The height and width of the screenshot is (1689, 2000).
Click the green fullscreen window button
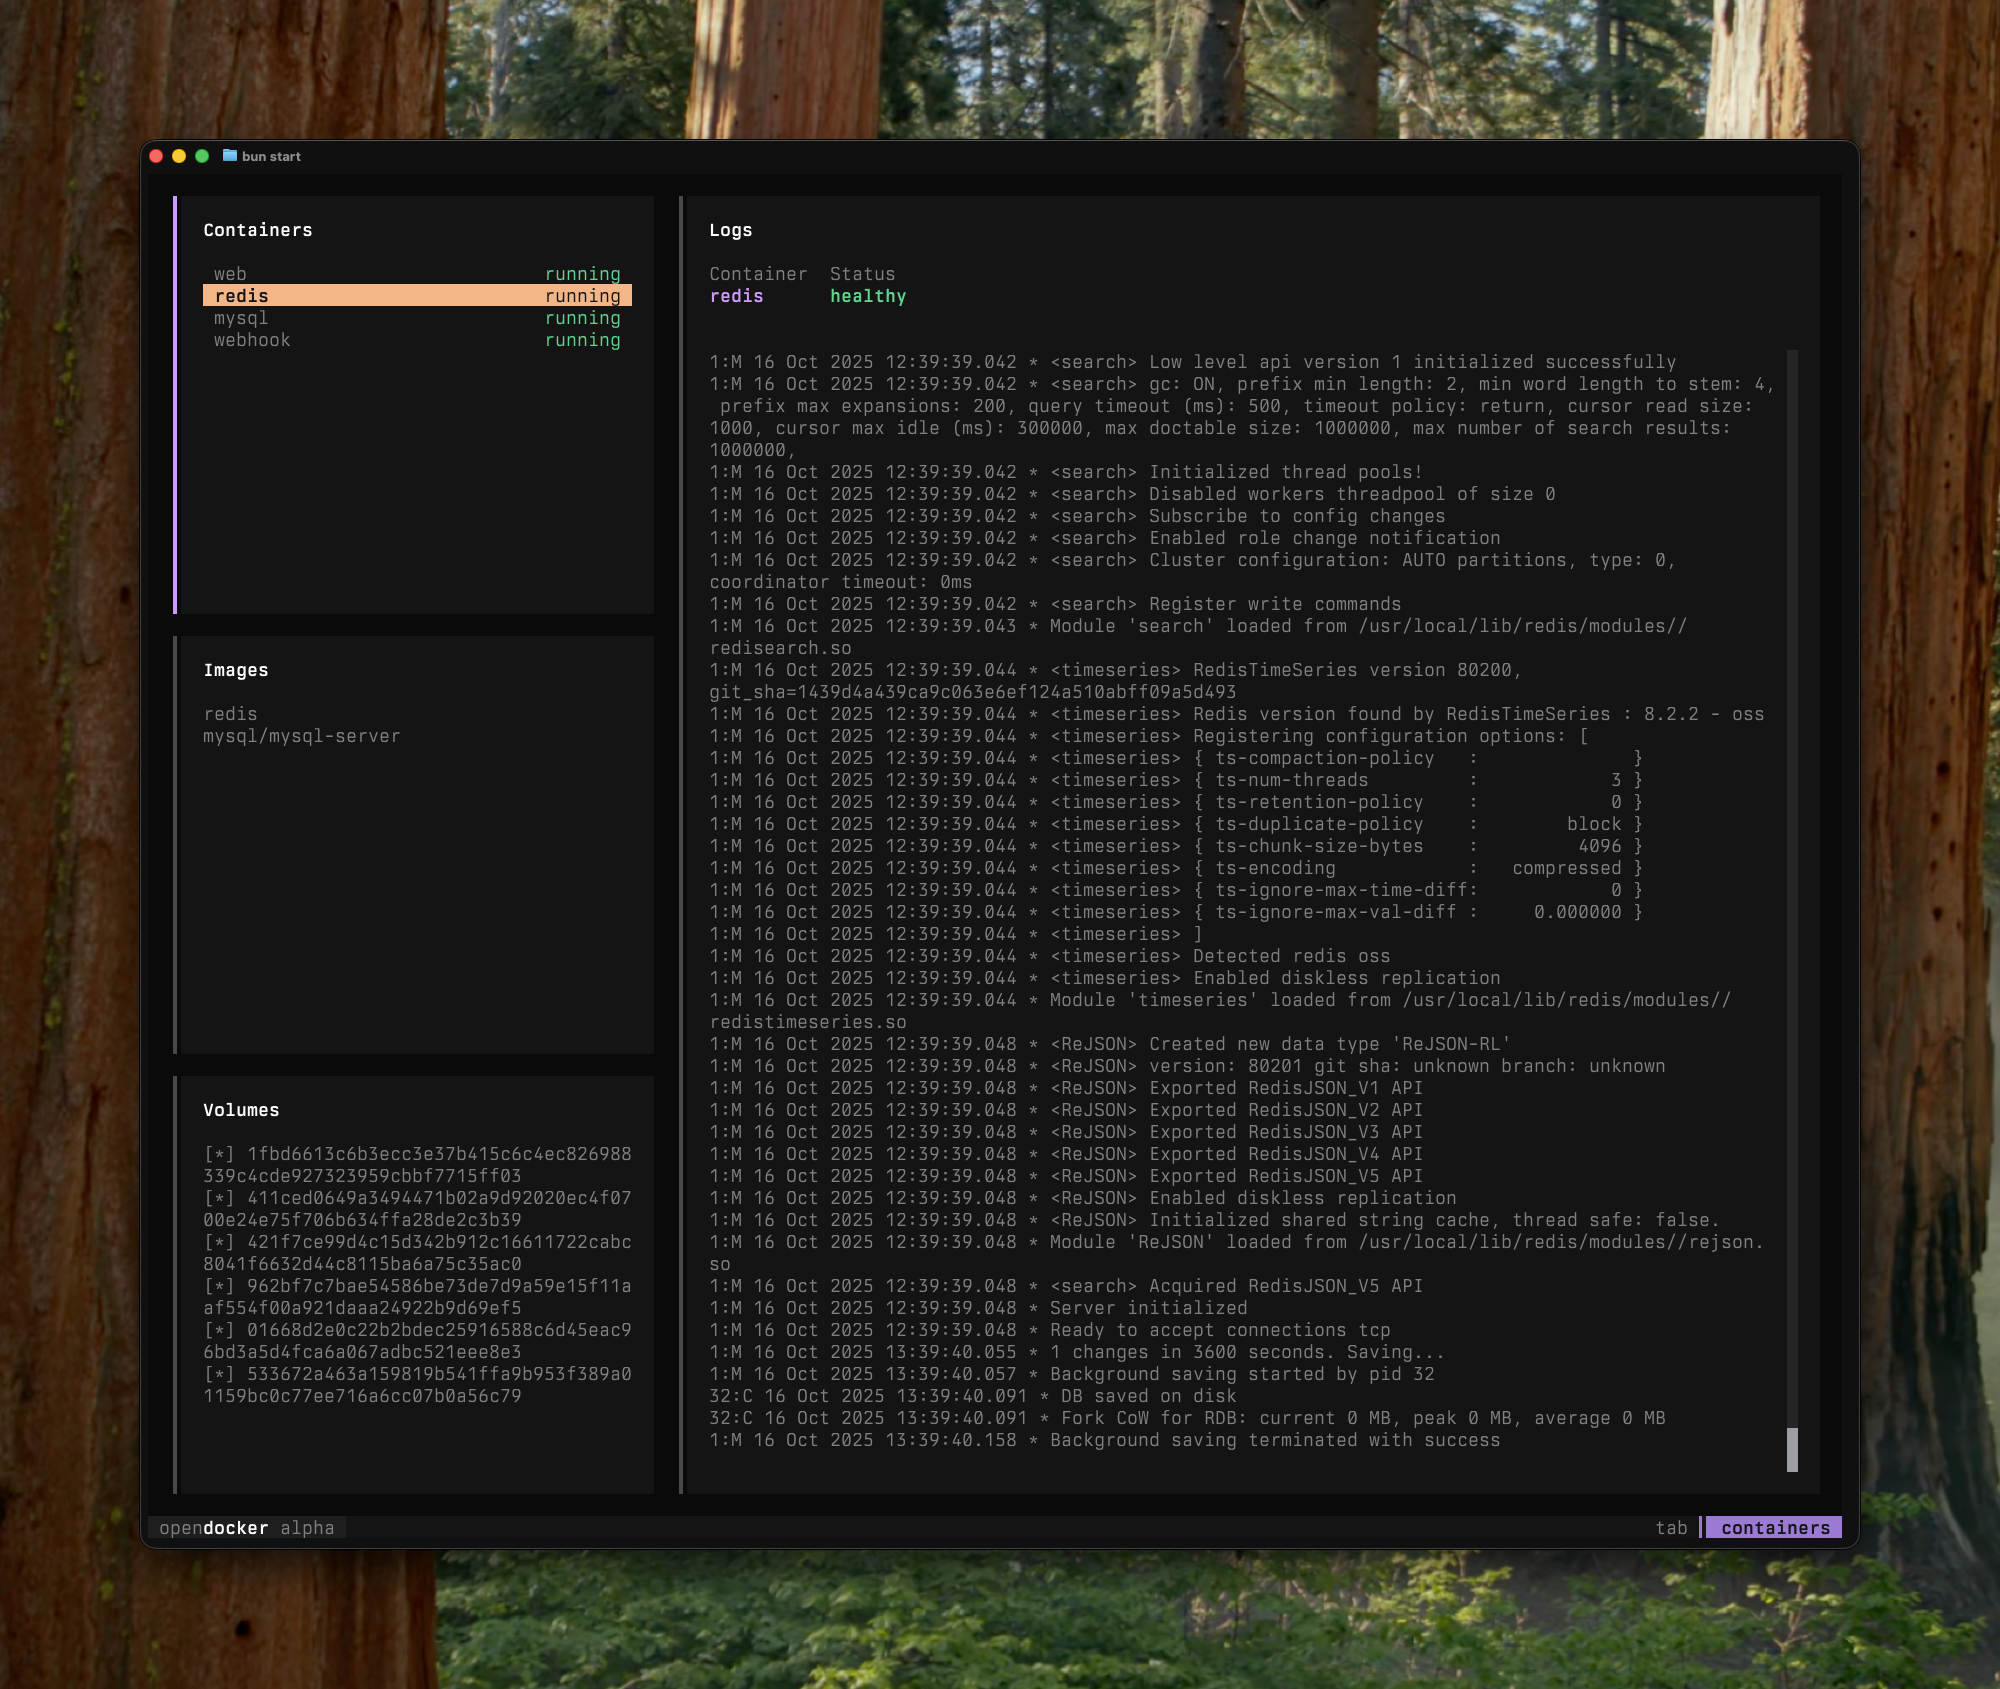click(x=202, y=156)
